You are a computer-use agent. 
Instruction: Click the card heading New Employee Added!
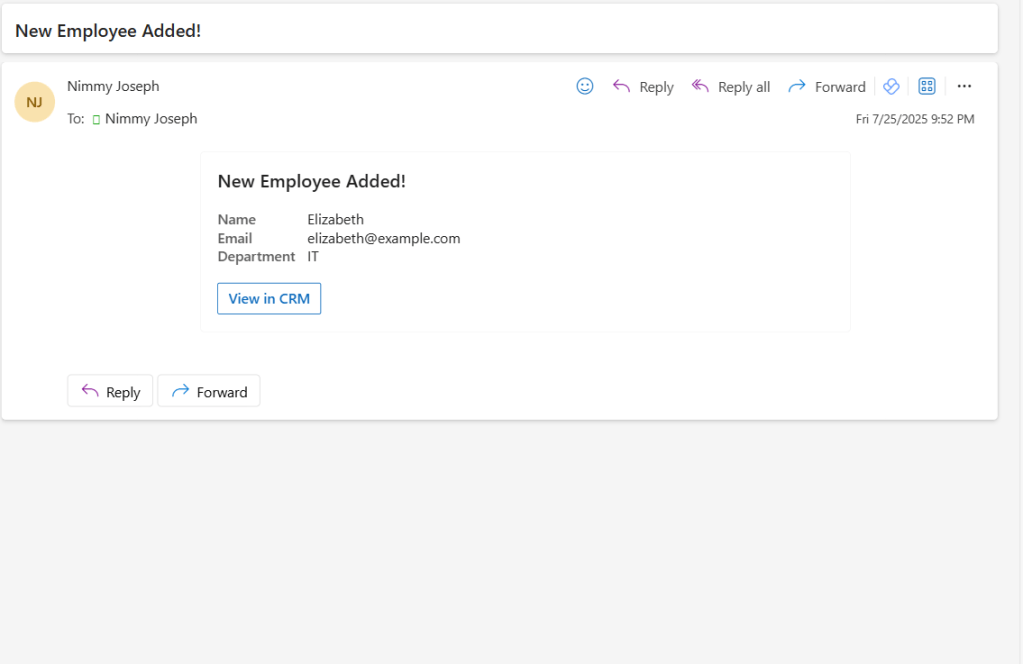[x=311, y=181]
